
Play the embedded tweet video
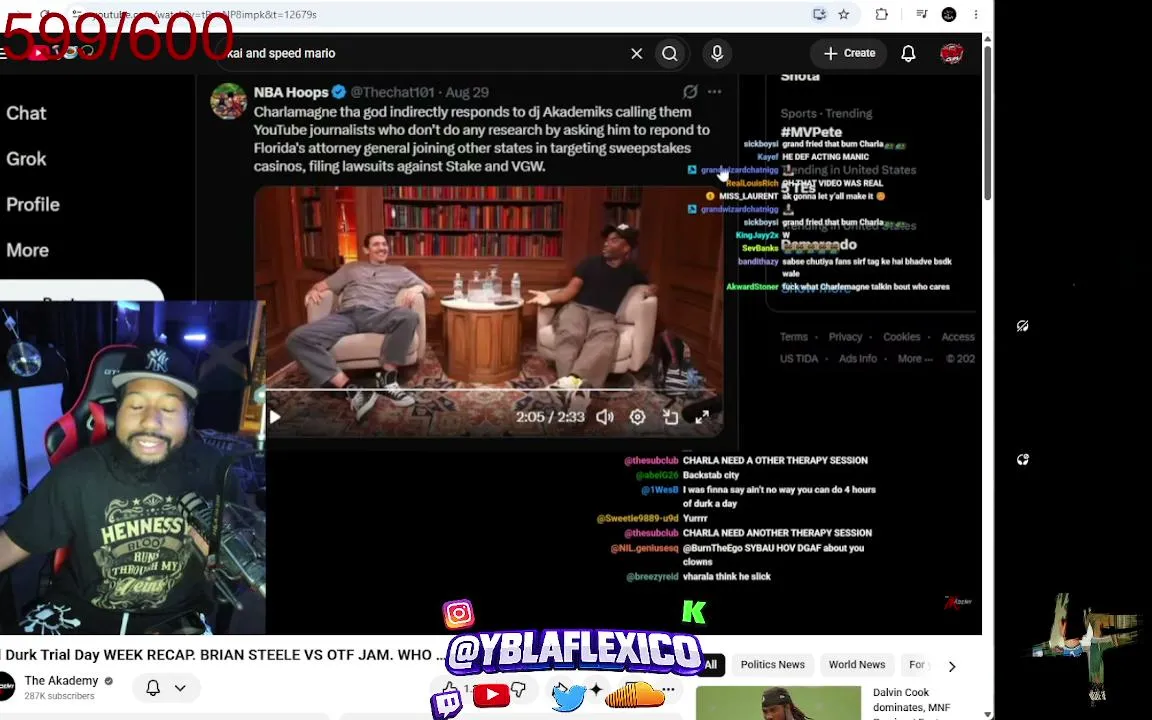tap(274, 417)
